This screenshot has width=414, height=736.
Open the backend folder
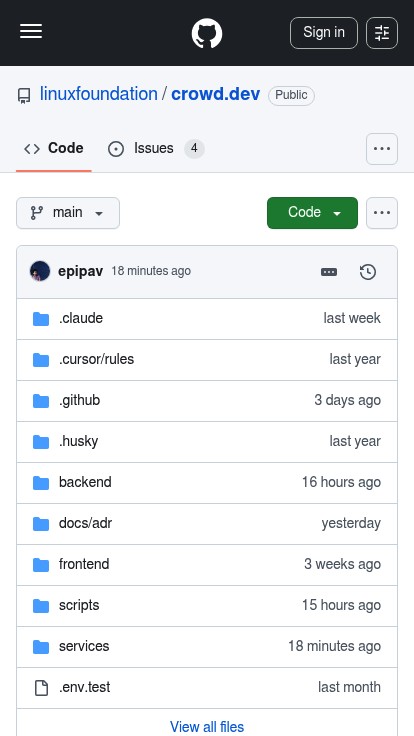click(x=85, y=482)
